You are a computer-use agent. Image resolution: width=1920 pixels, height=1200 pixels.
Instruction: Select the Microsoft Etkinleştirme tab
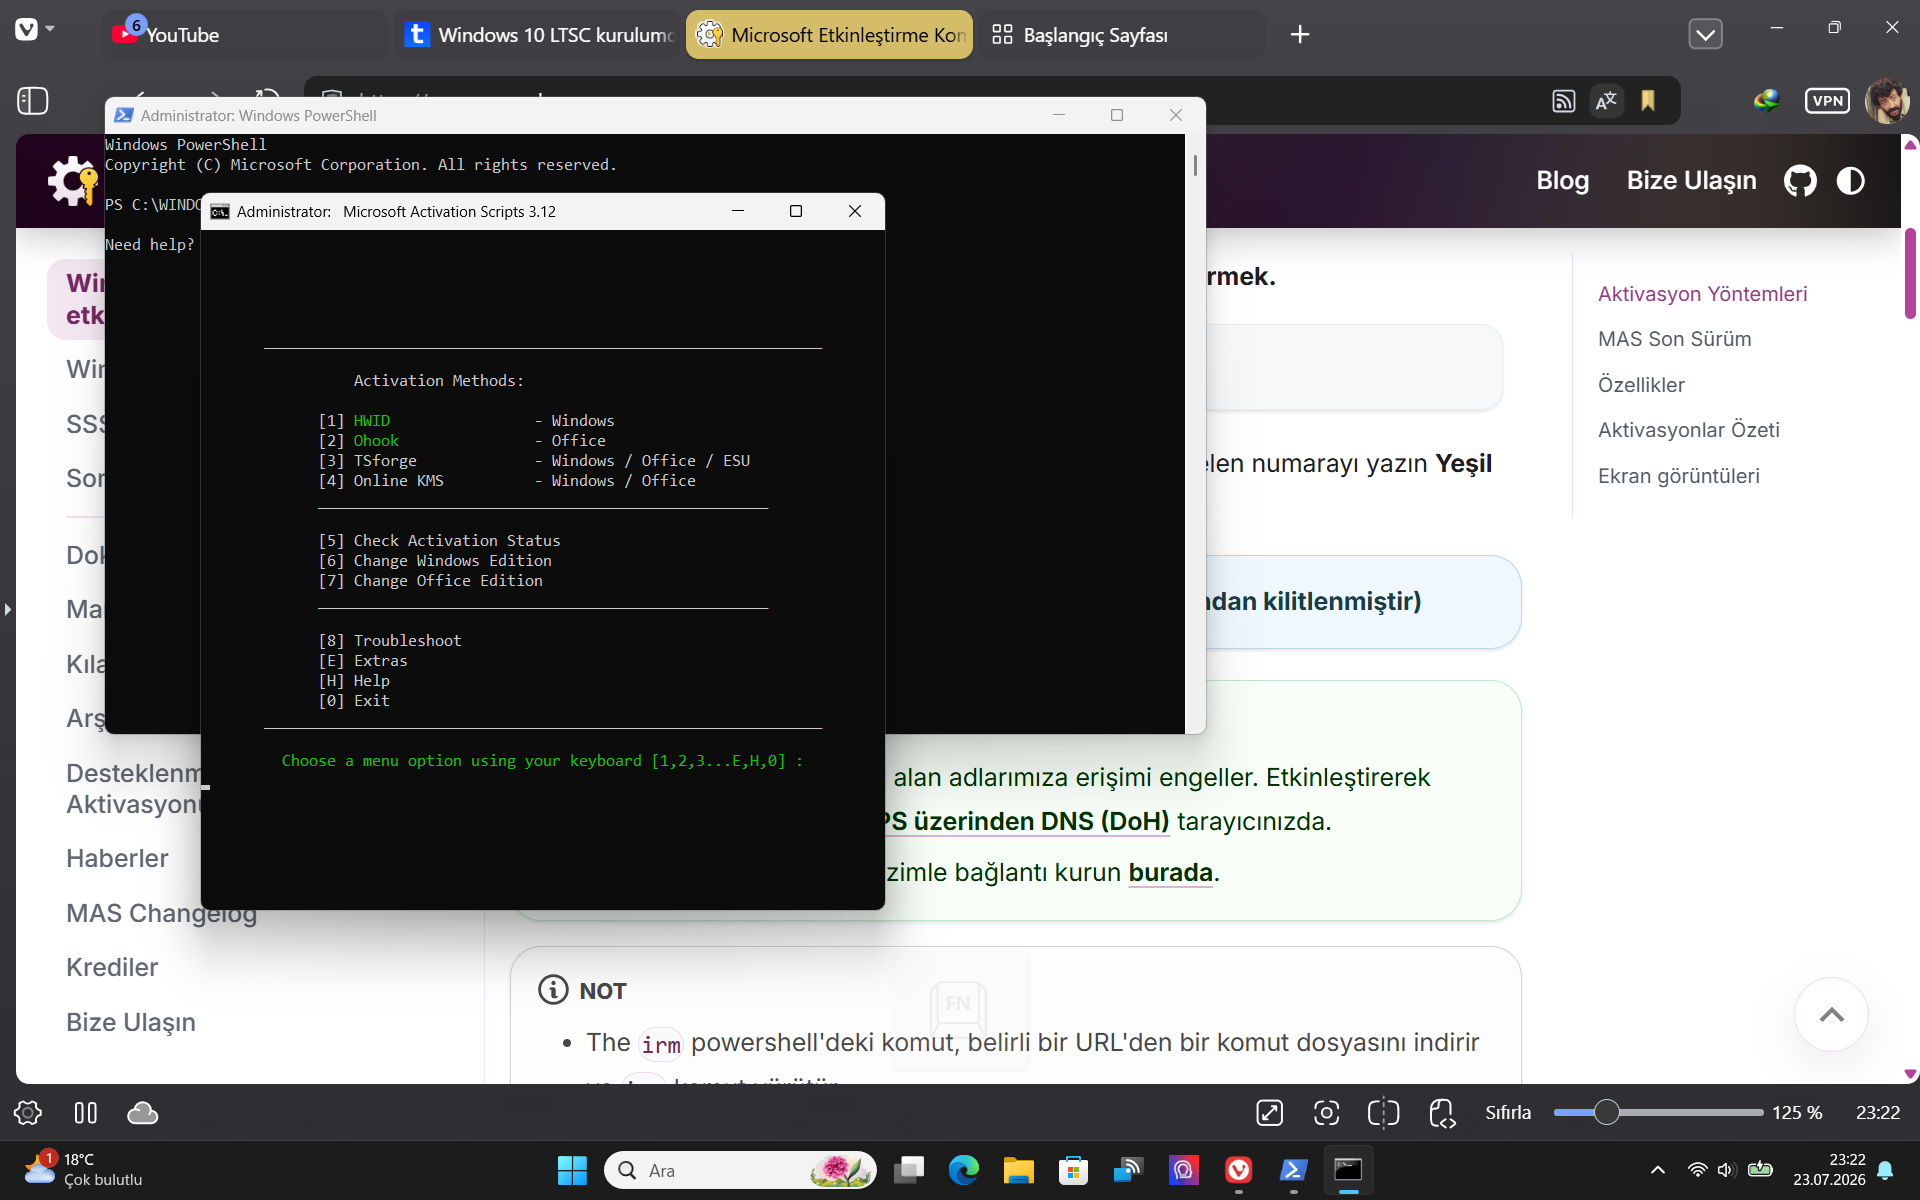point(830,34)
